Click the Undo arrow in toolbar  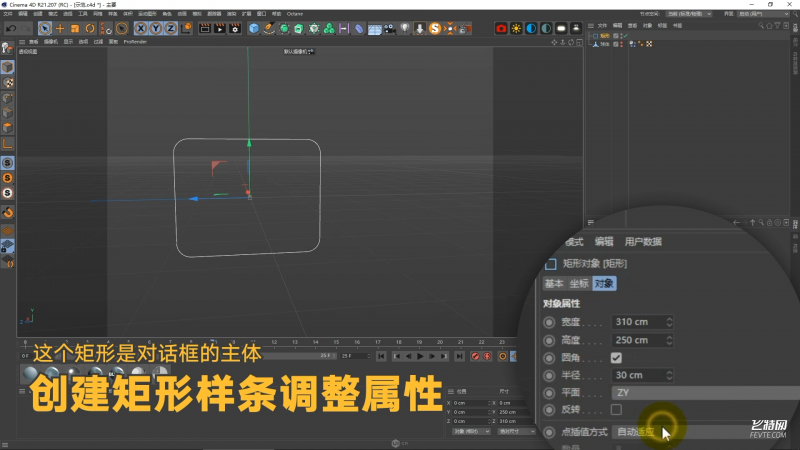[11, 29]
